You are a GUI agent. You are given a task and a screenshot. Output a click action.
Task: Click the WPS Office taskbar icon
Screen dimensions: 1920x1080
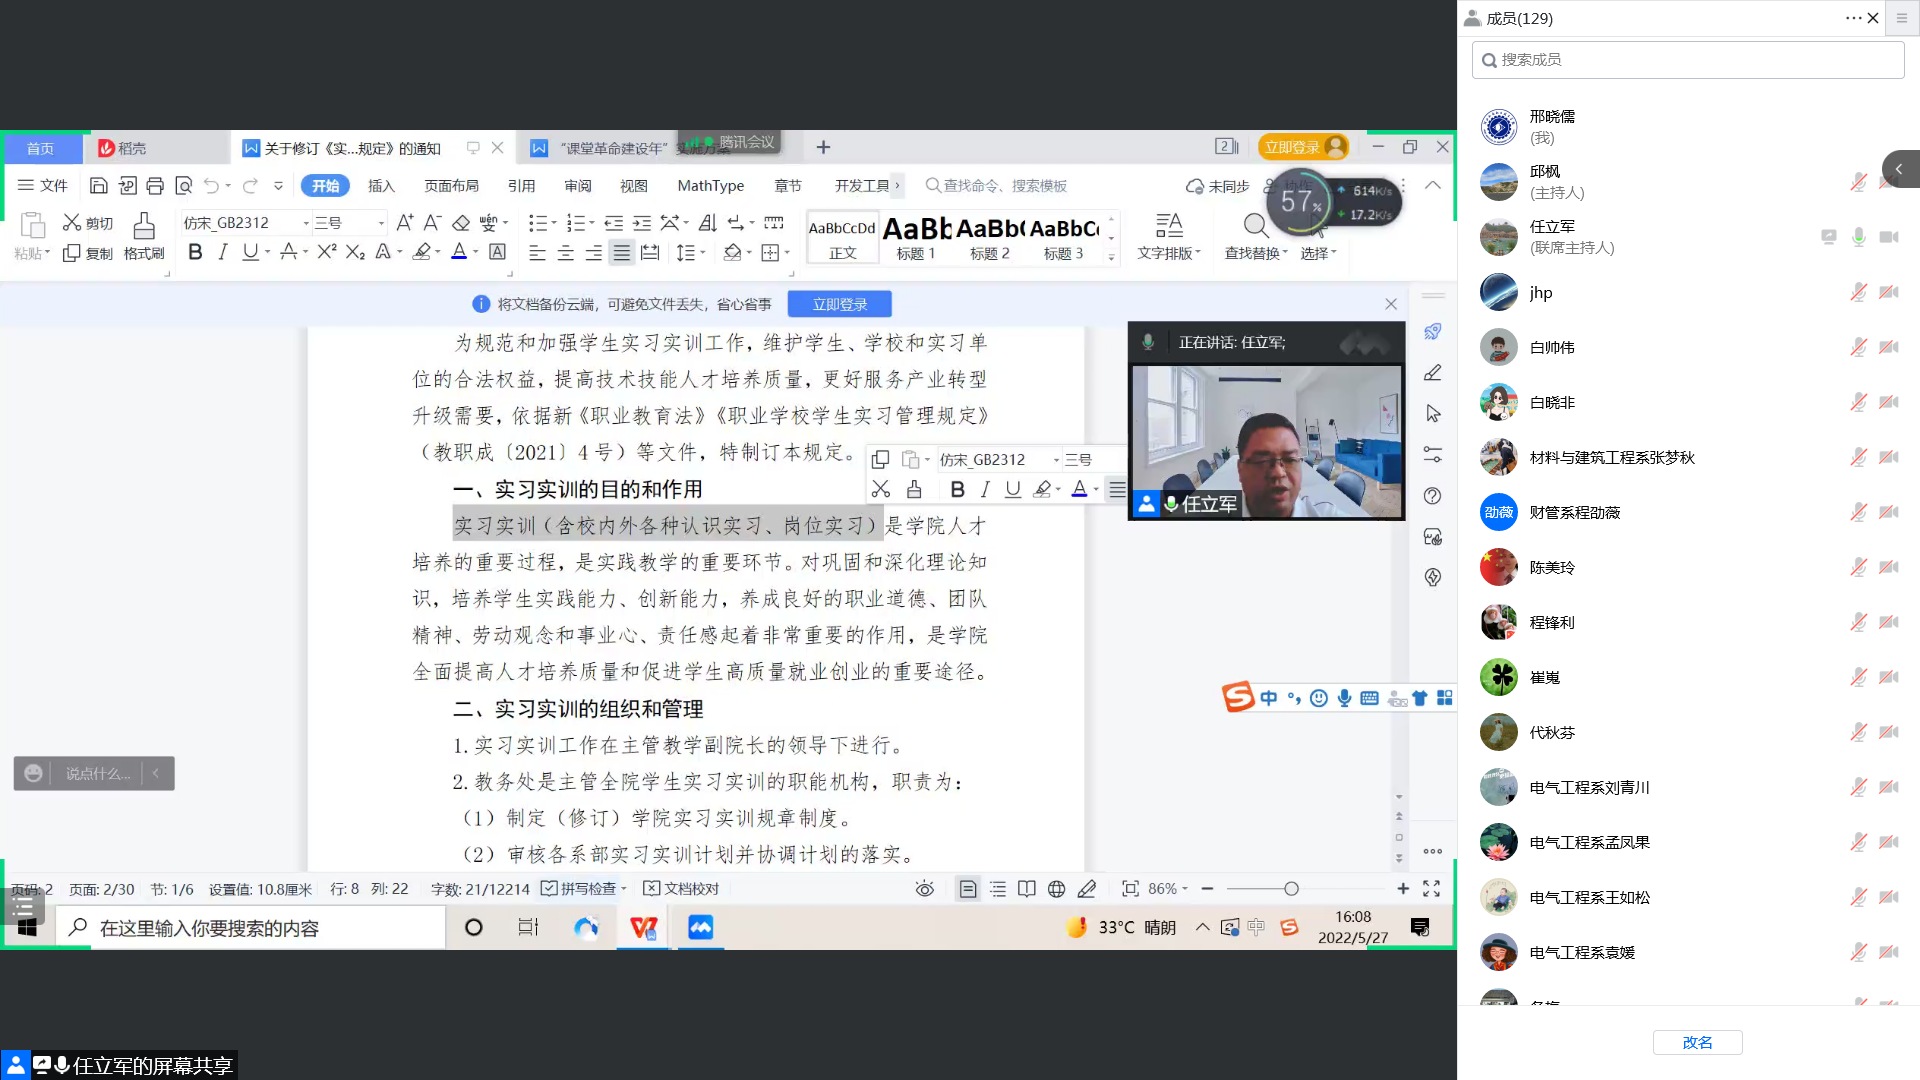click(x=643, y=928)
